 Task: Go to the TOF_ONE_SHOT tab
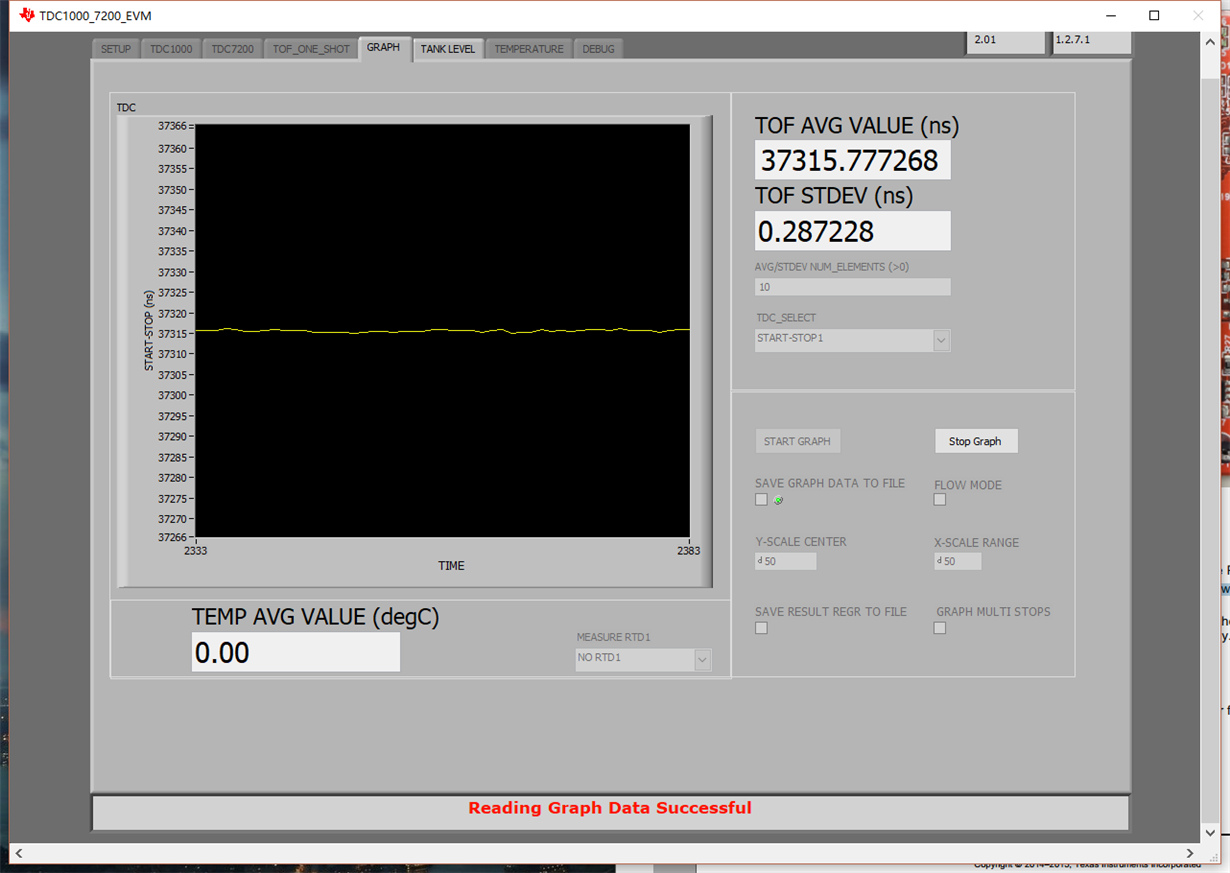pyautogui.click(x=311, y=49)
